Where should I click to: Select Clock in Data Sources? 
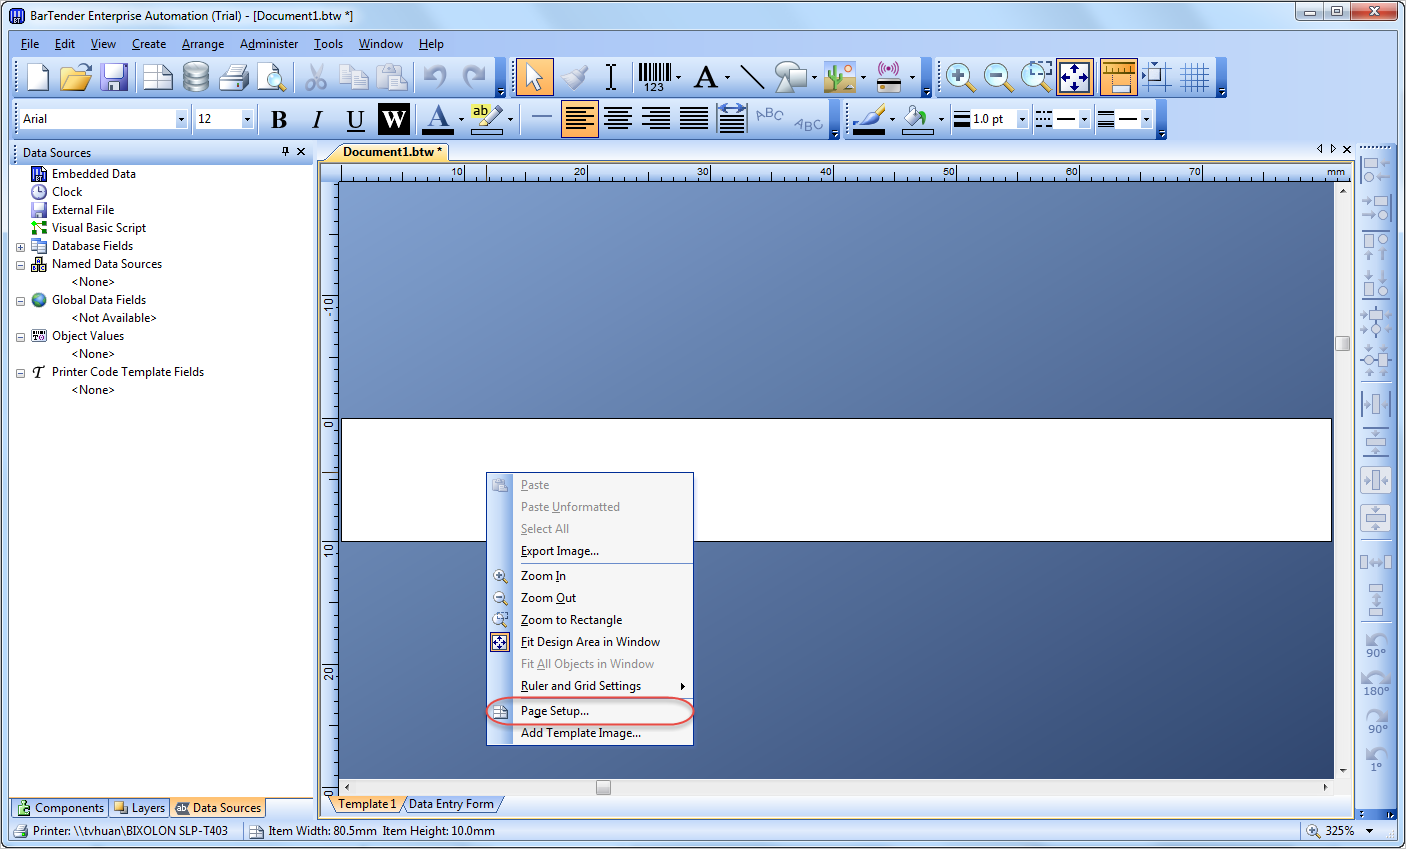tap(67, 192)
